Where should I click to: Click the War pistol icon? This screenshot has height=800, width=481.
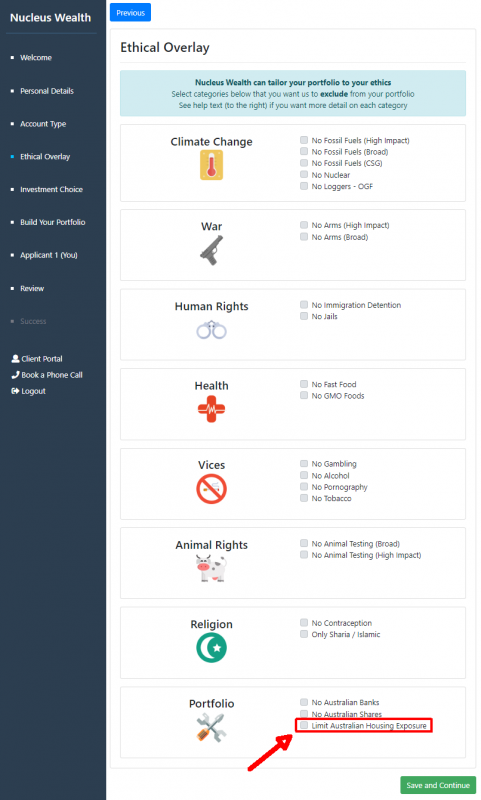point(211,251)
